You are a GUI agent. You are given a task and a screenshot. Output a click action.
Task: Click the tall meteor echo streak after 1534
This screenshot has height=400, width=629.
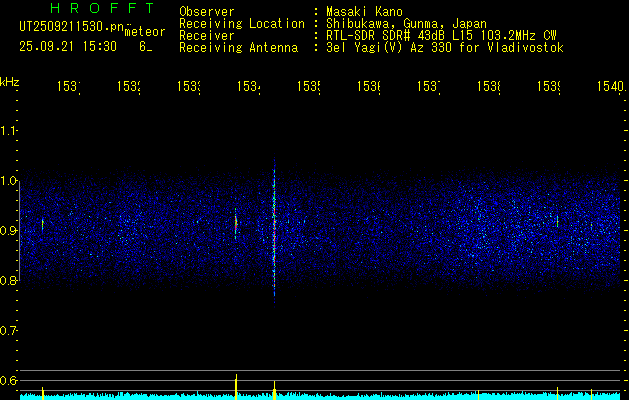tap(274, 231)
